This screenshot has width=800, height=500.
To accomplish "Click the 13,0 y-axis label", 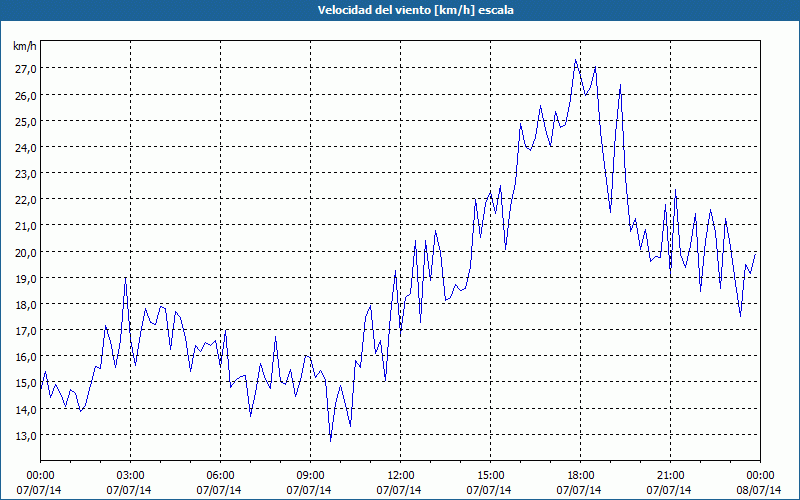I will pyautogui.click(x=25, y=436).
